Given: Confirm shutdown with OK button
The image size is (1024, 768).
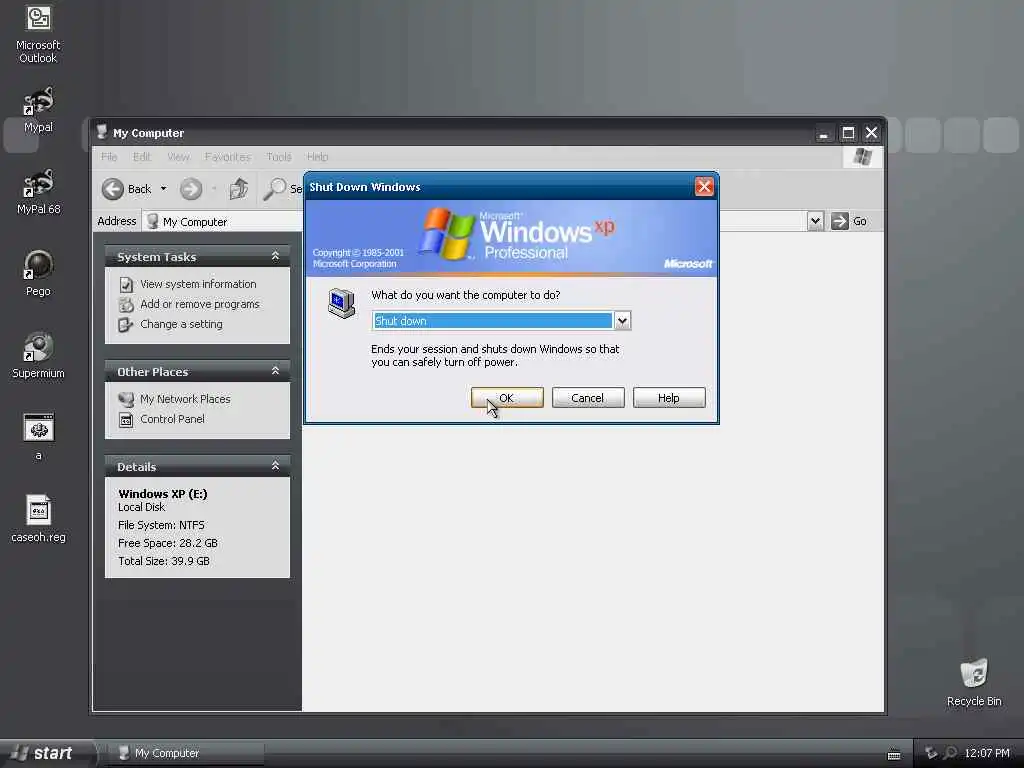Looking at the screenshot, I should coord(507,398).
